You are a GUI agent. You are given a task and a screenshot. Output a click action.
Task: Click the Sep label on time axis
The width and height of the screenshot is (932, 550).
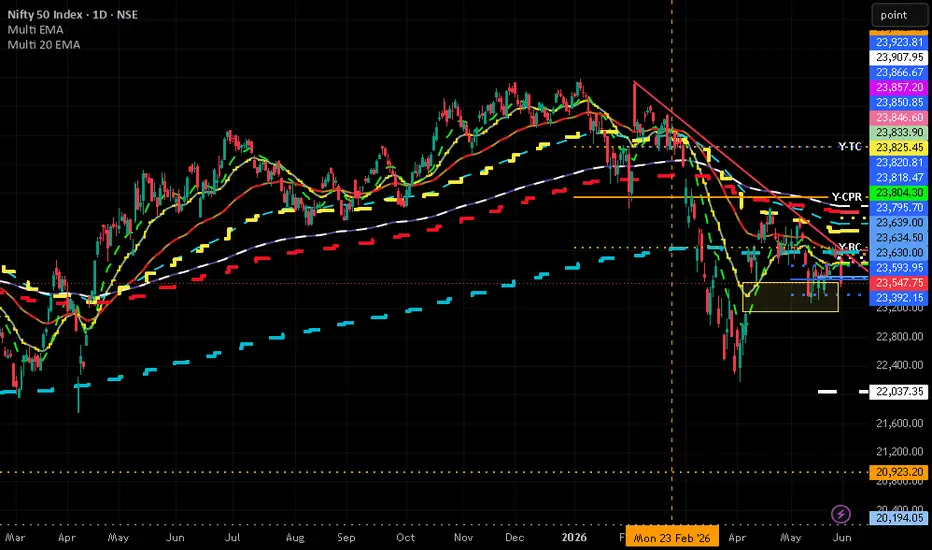[x=346, y=538]
